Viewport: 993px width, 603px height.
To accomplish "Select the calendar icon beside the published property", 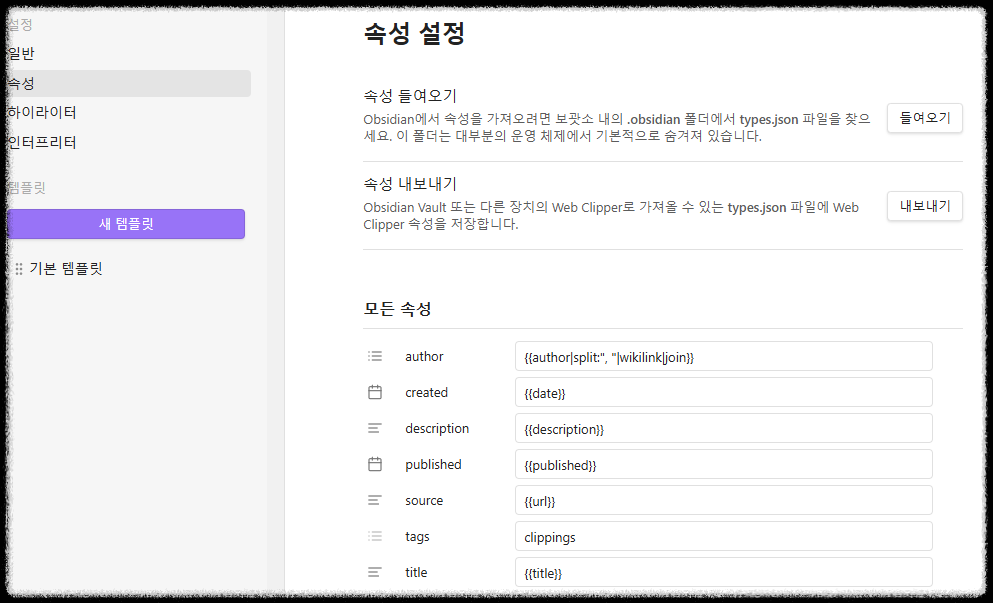I will (x=375, y=463).
